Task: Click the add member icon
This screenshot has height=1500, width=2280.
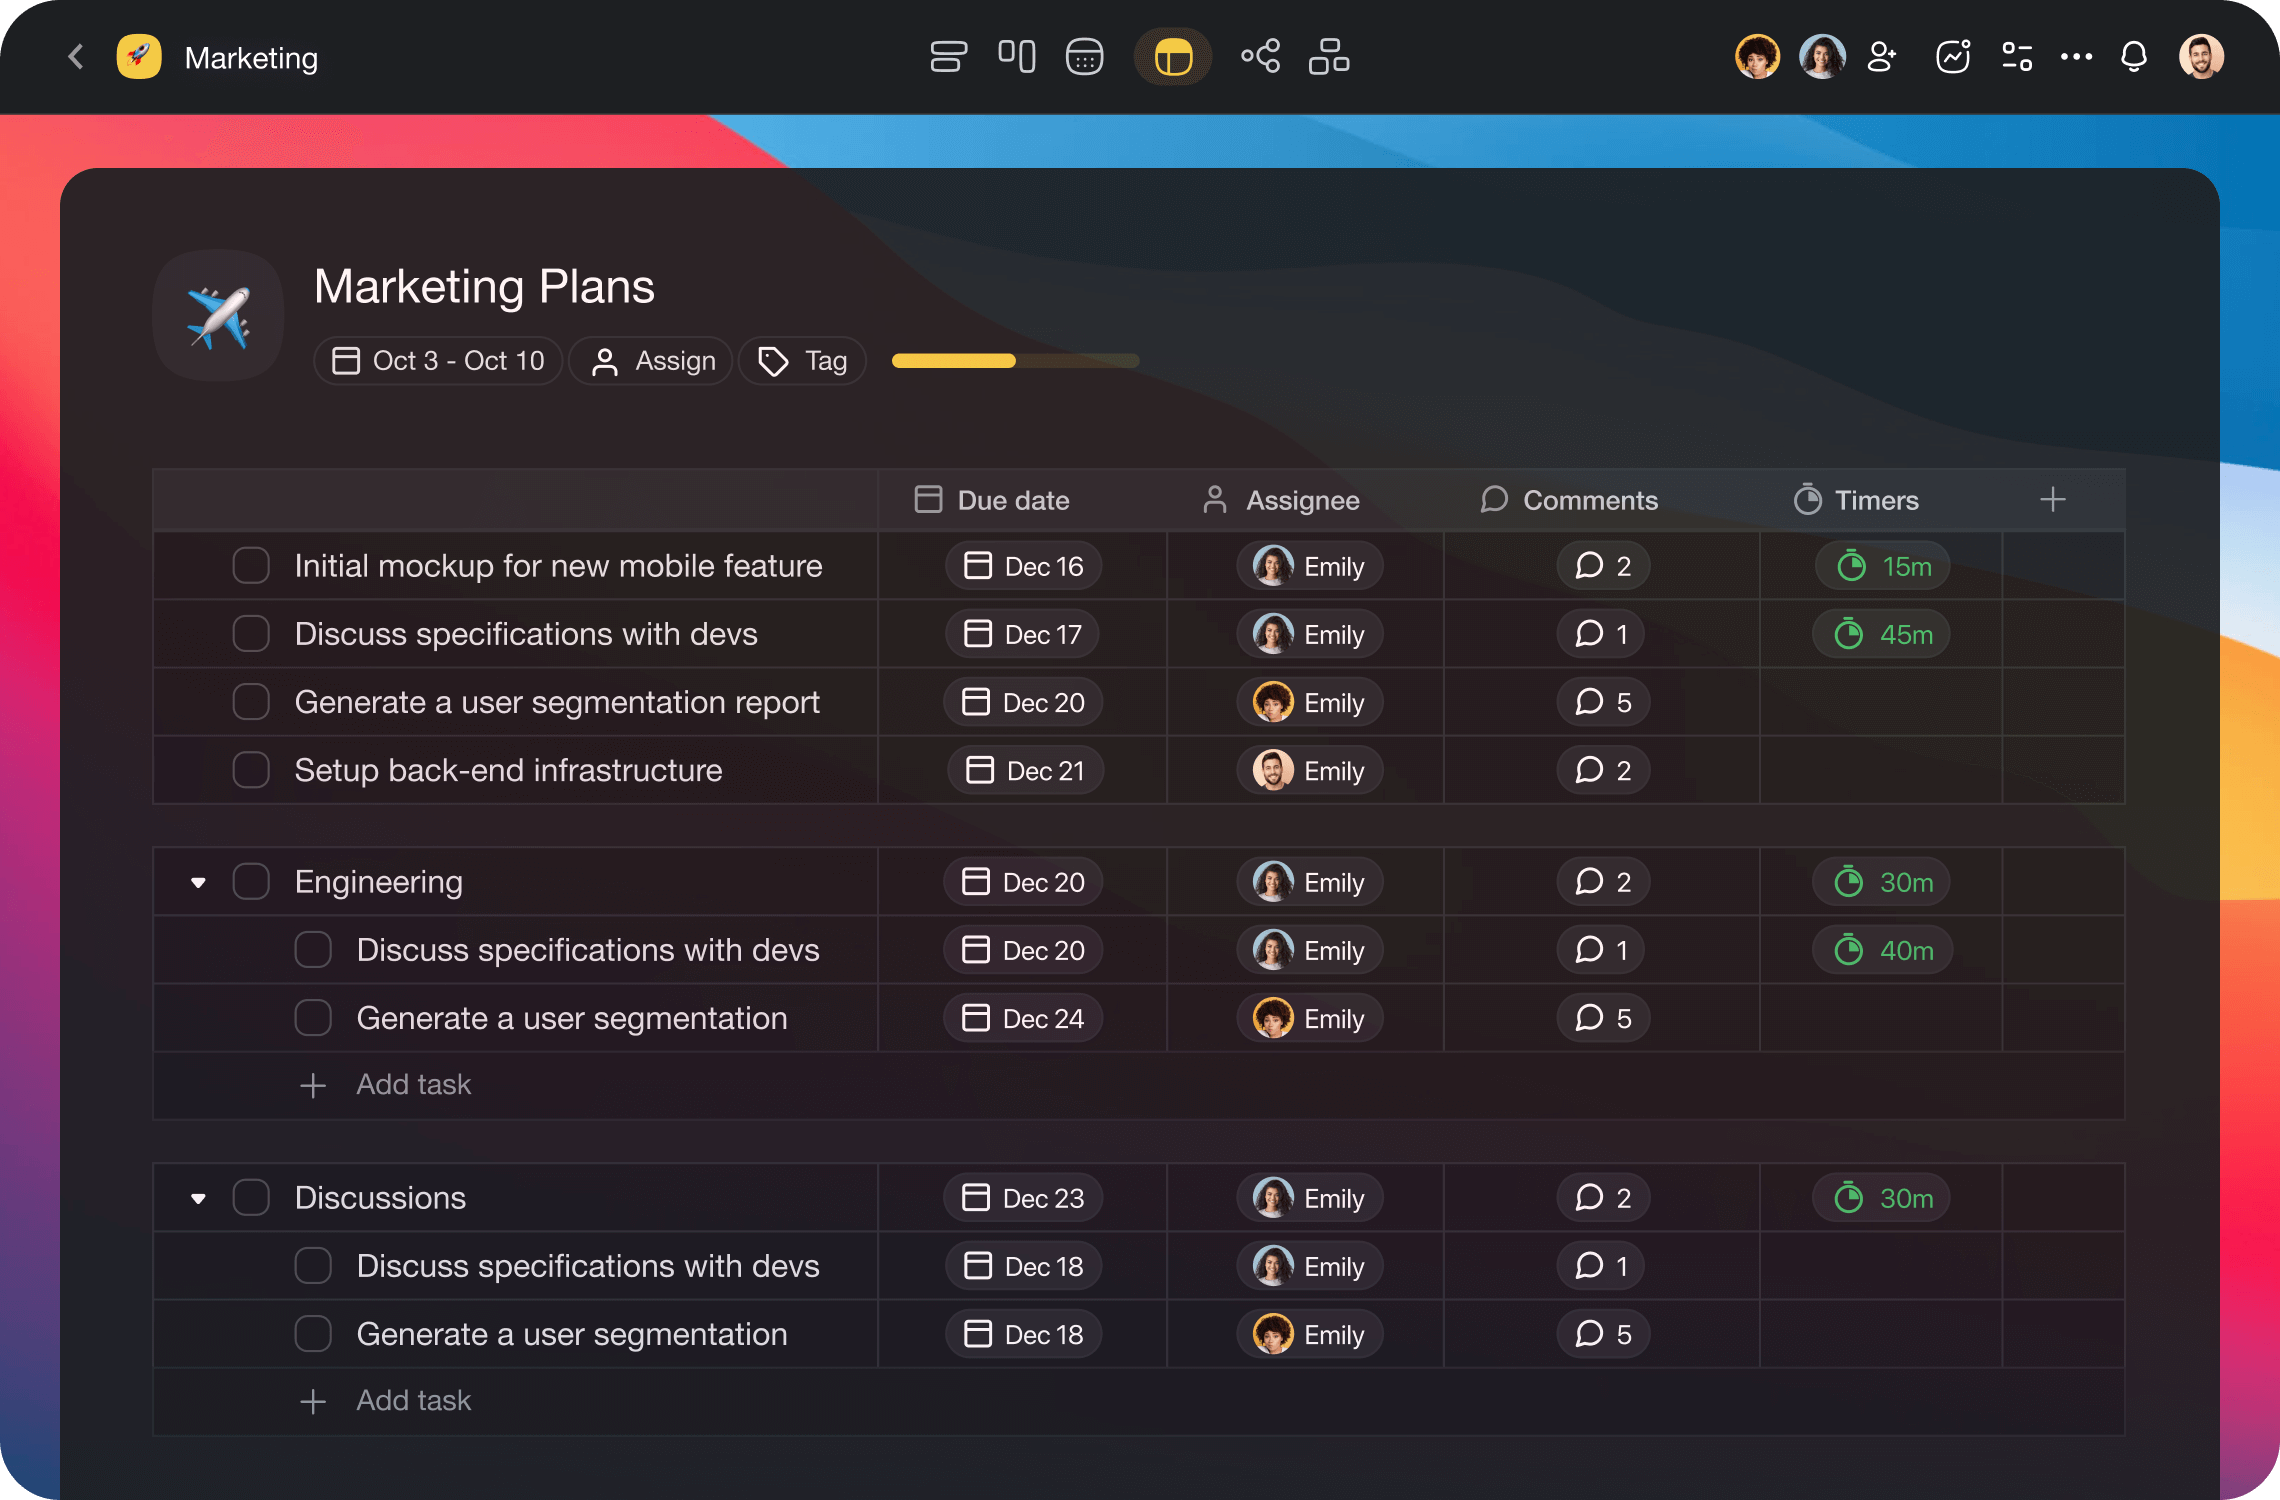Action: [x=1882, y=57]
